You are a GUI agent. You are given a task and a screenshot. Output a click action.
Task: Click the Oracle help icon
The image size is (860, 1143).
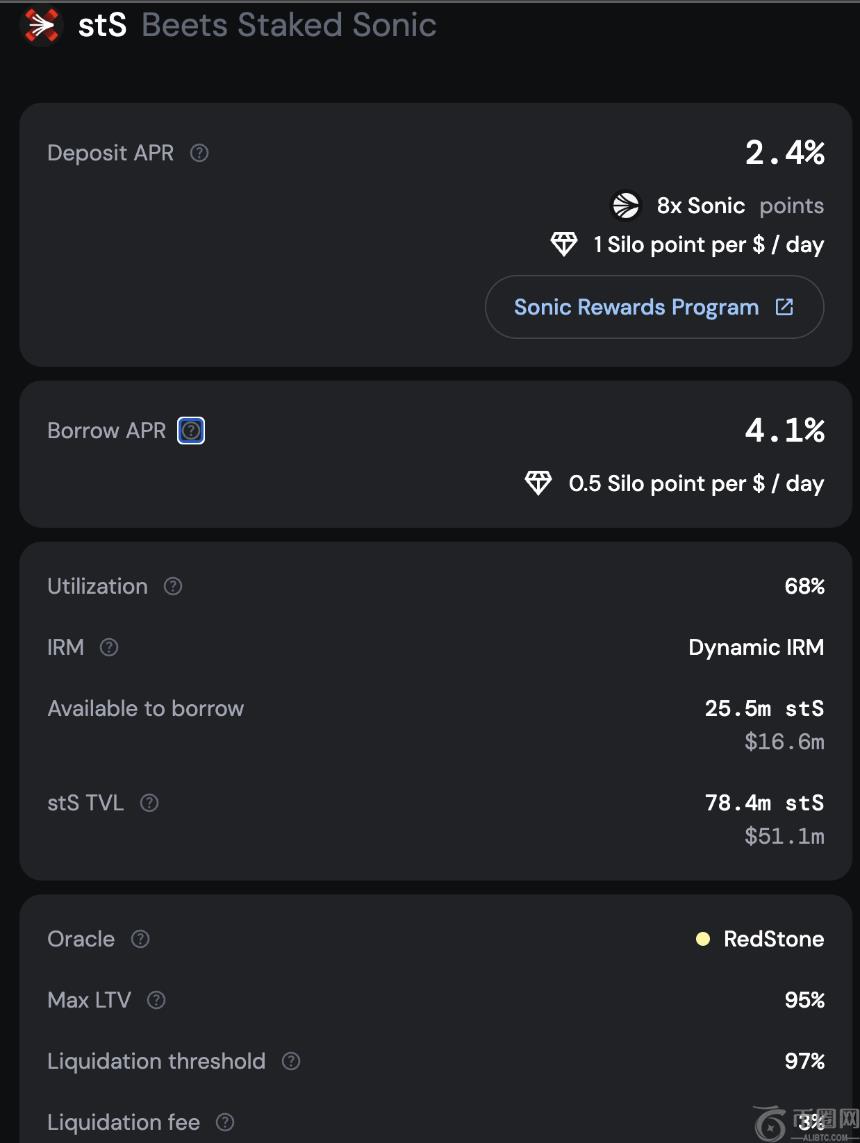(141, 939)
